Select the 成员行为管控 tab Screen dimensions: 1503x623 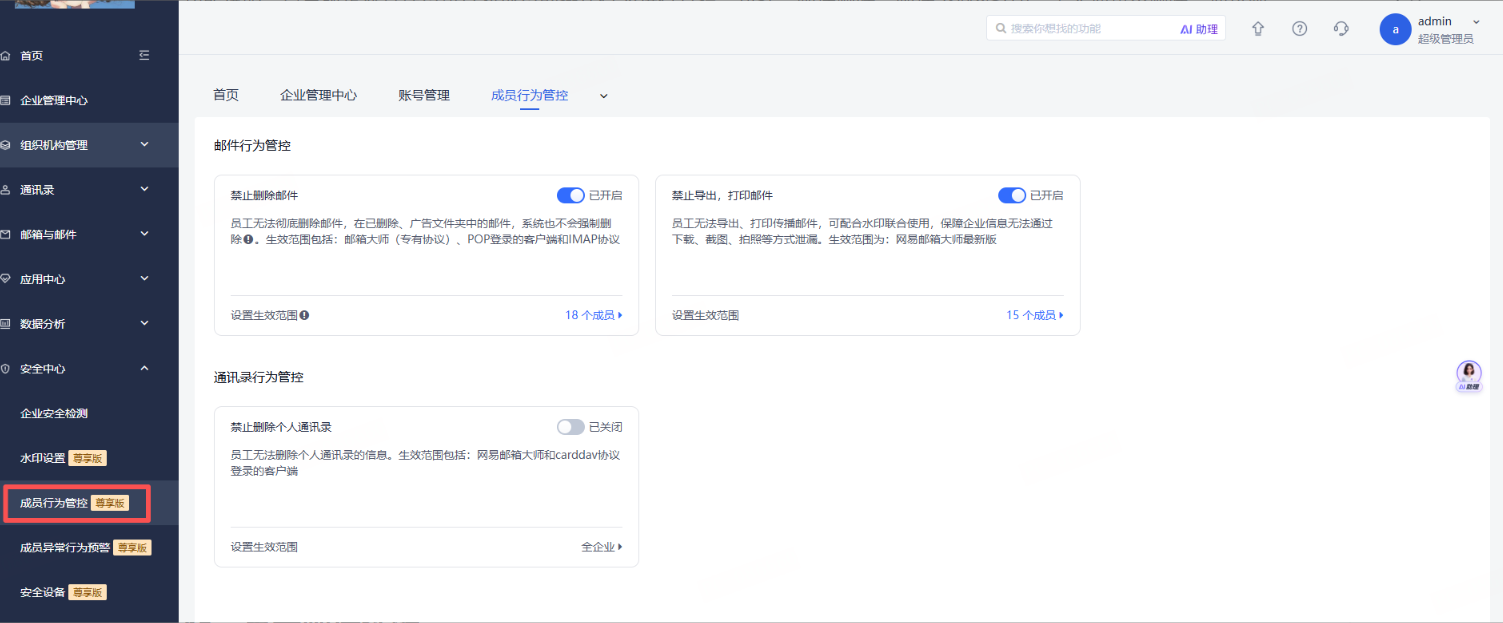pos(529,95)
